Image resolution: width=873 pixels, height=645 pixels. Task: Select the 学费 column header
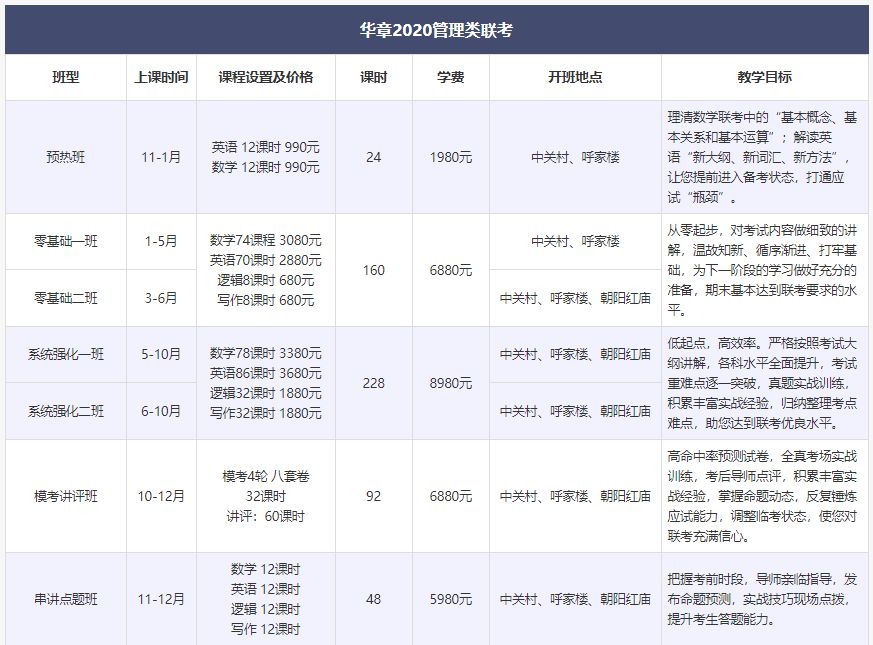(x=450, y=77)
